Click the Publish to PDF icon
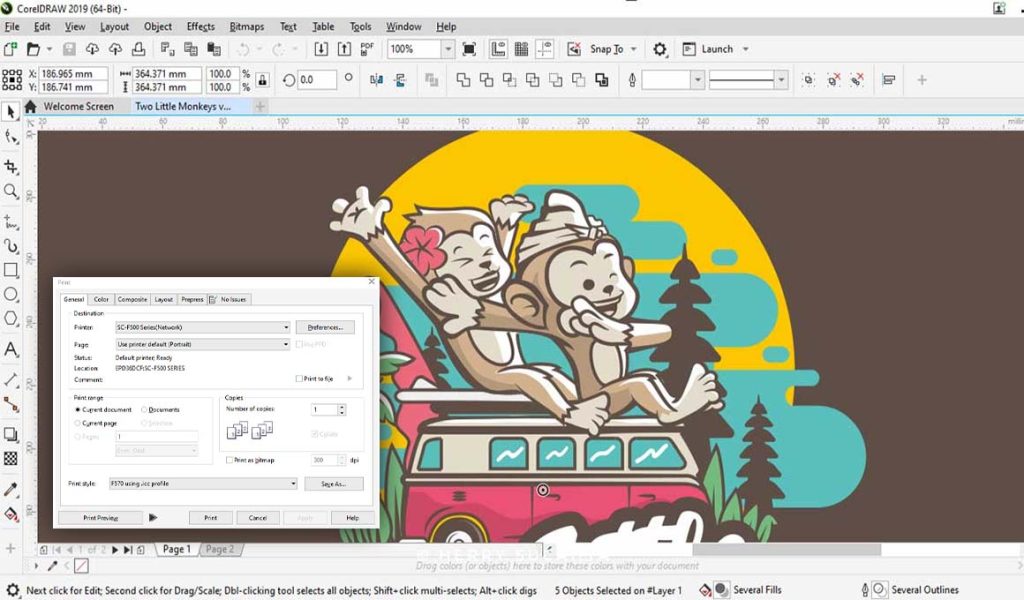The image size is (1024, 600). pyautogui.click(x=367, y=49)
